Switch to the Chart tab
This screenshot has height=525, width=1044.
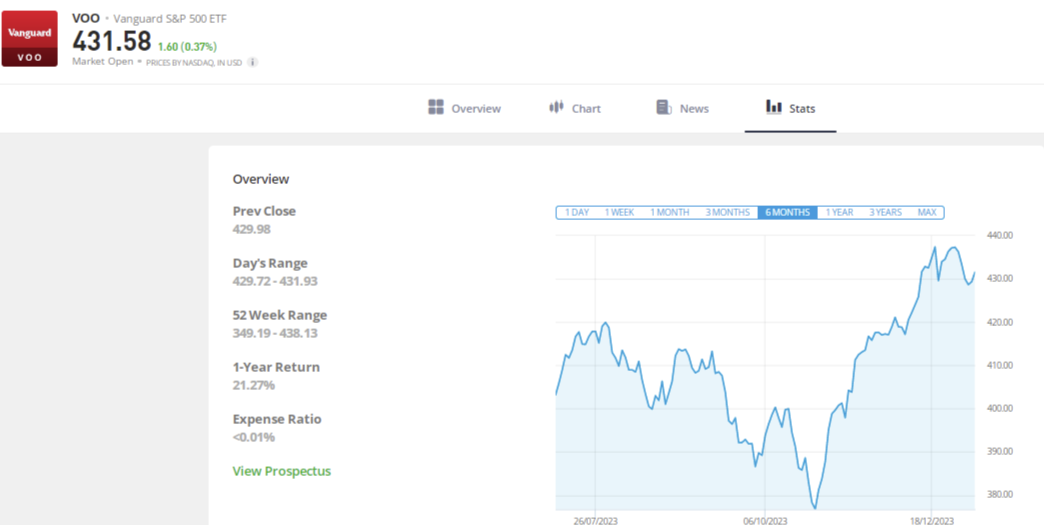[575, 108]
